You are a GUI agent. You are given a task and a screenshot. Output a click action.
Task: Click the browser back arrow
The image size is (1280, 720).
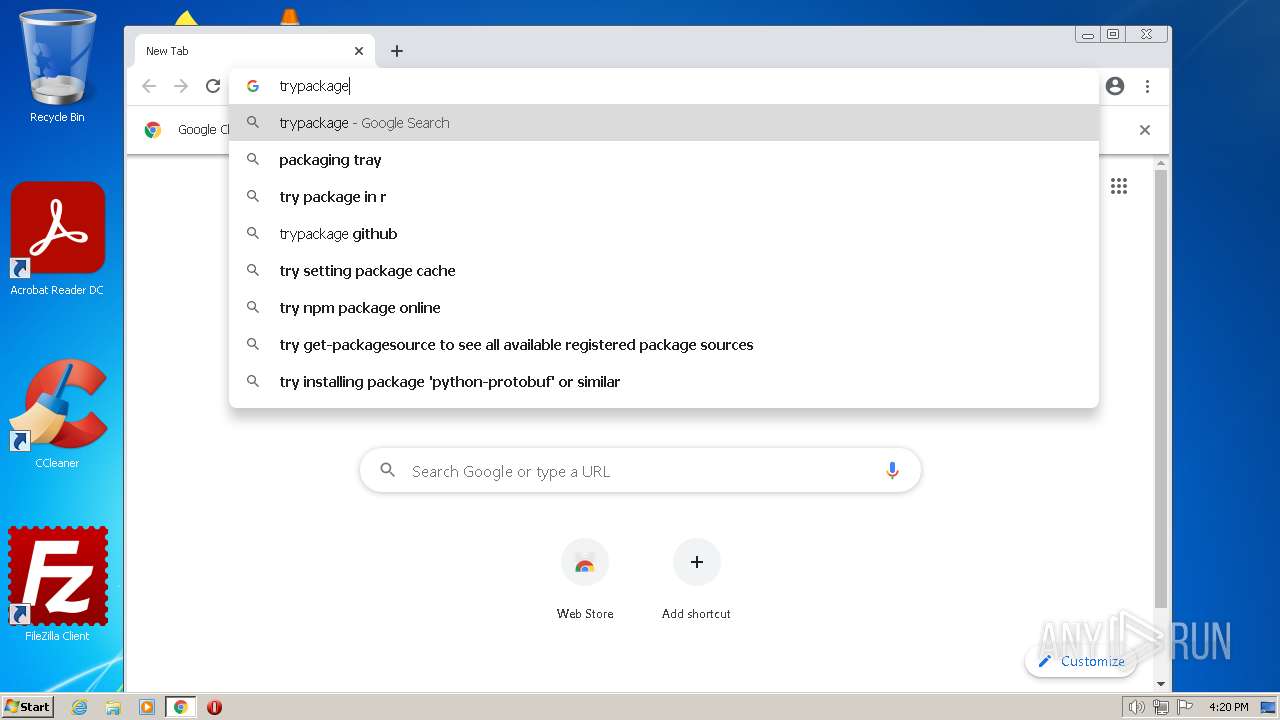(149, 86)
